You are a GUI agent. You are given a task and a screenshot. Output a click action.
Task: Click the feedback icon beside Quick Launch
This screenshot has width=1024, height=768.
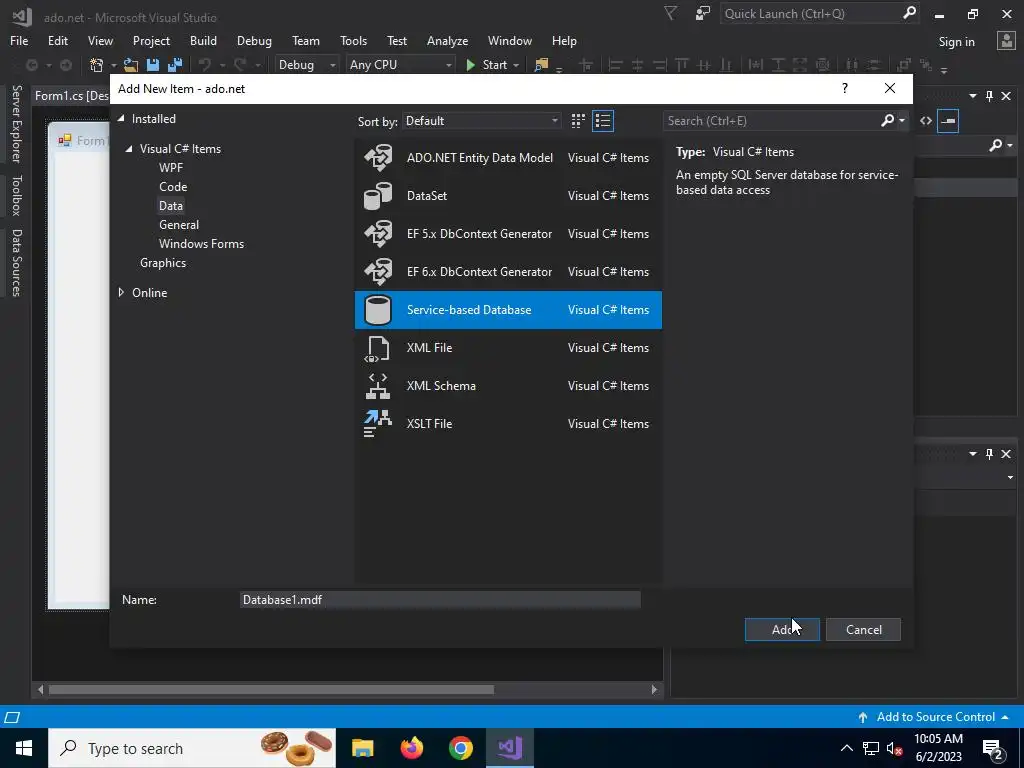click(x=703, y=13)
